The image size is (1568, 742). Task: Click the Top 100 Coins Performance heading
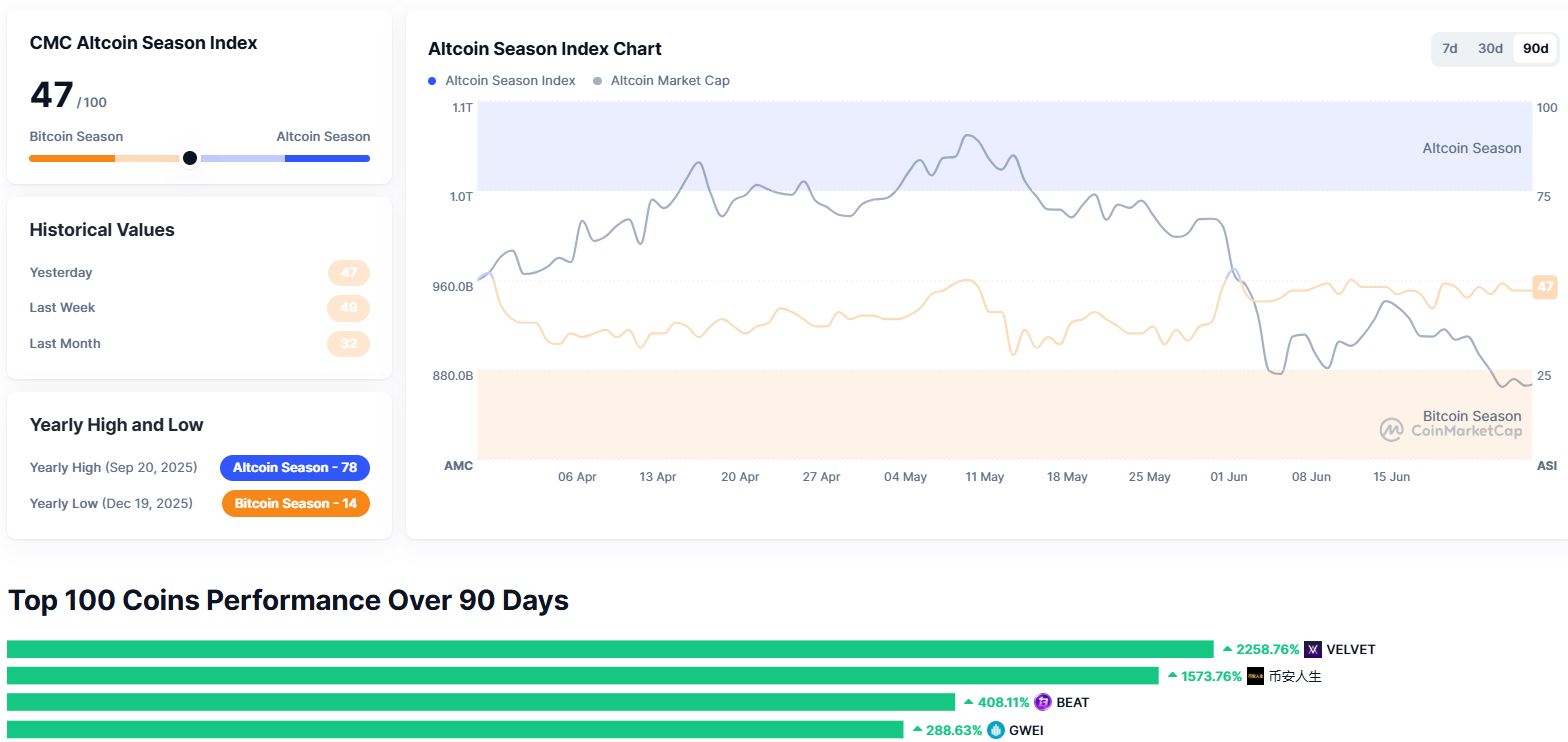tap(288, 601)
